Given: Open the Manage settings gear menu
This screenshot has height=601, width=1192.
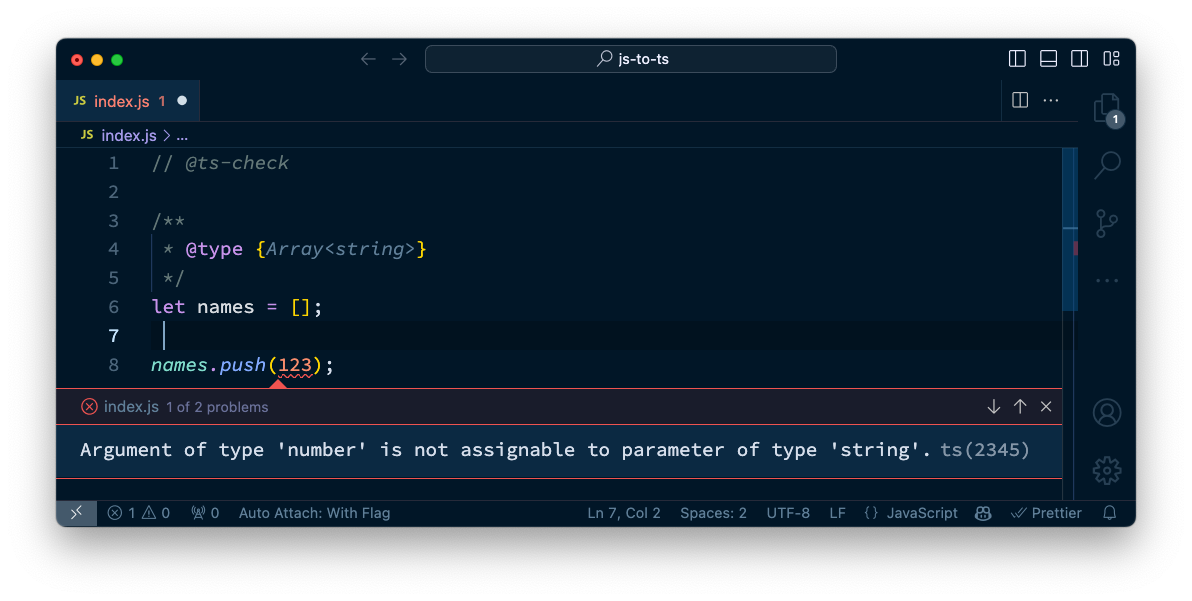Looking at the screenshot, I should coord(1107,470).
